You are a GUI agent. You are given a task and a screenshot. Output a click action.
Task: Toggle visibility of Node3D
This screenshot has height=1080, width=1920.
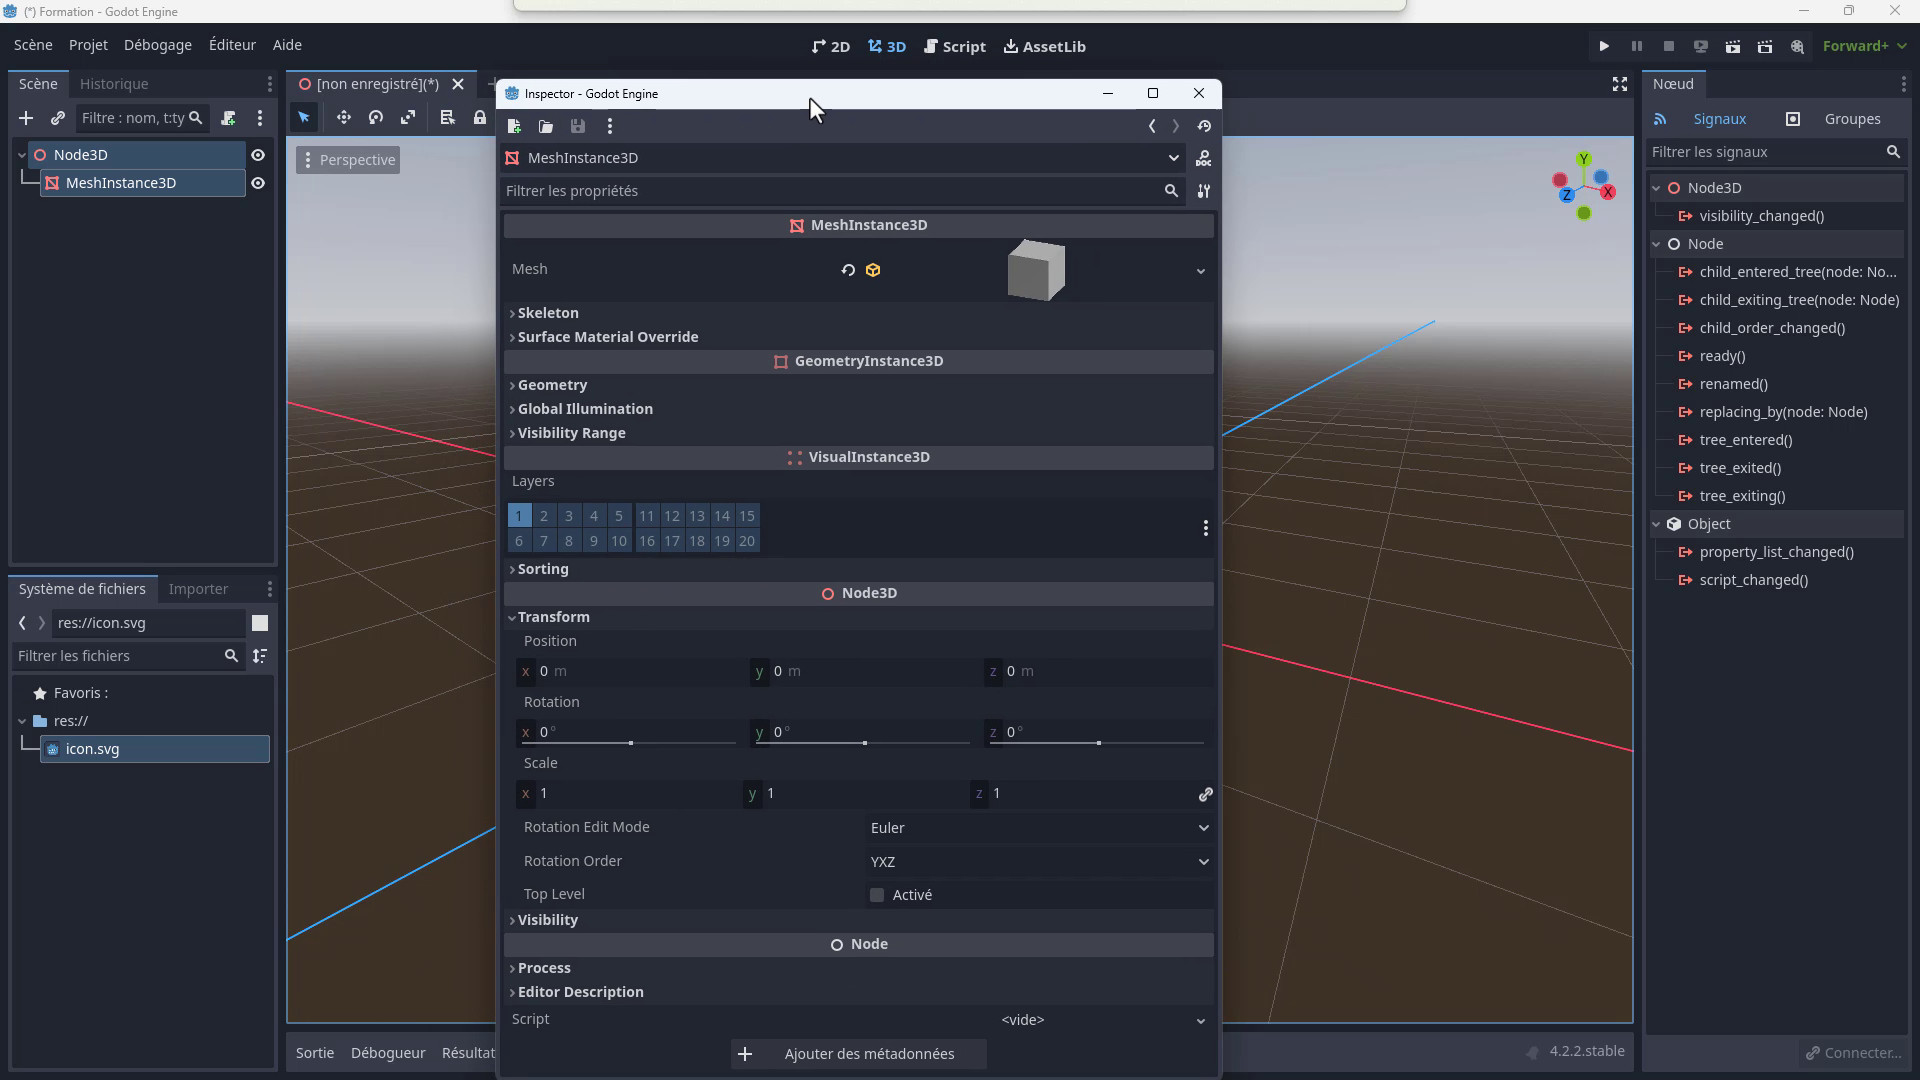click(x=258, y=155)
